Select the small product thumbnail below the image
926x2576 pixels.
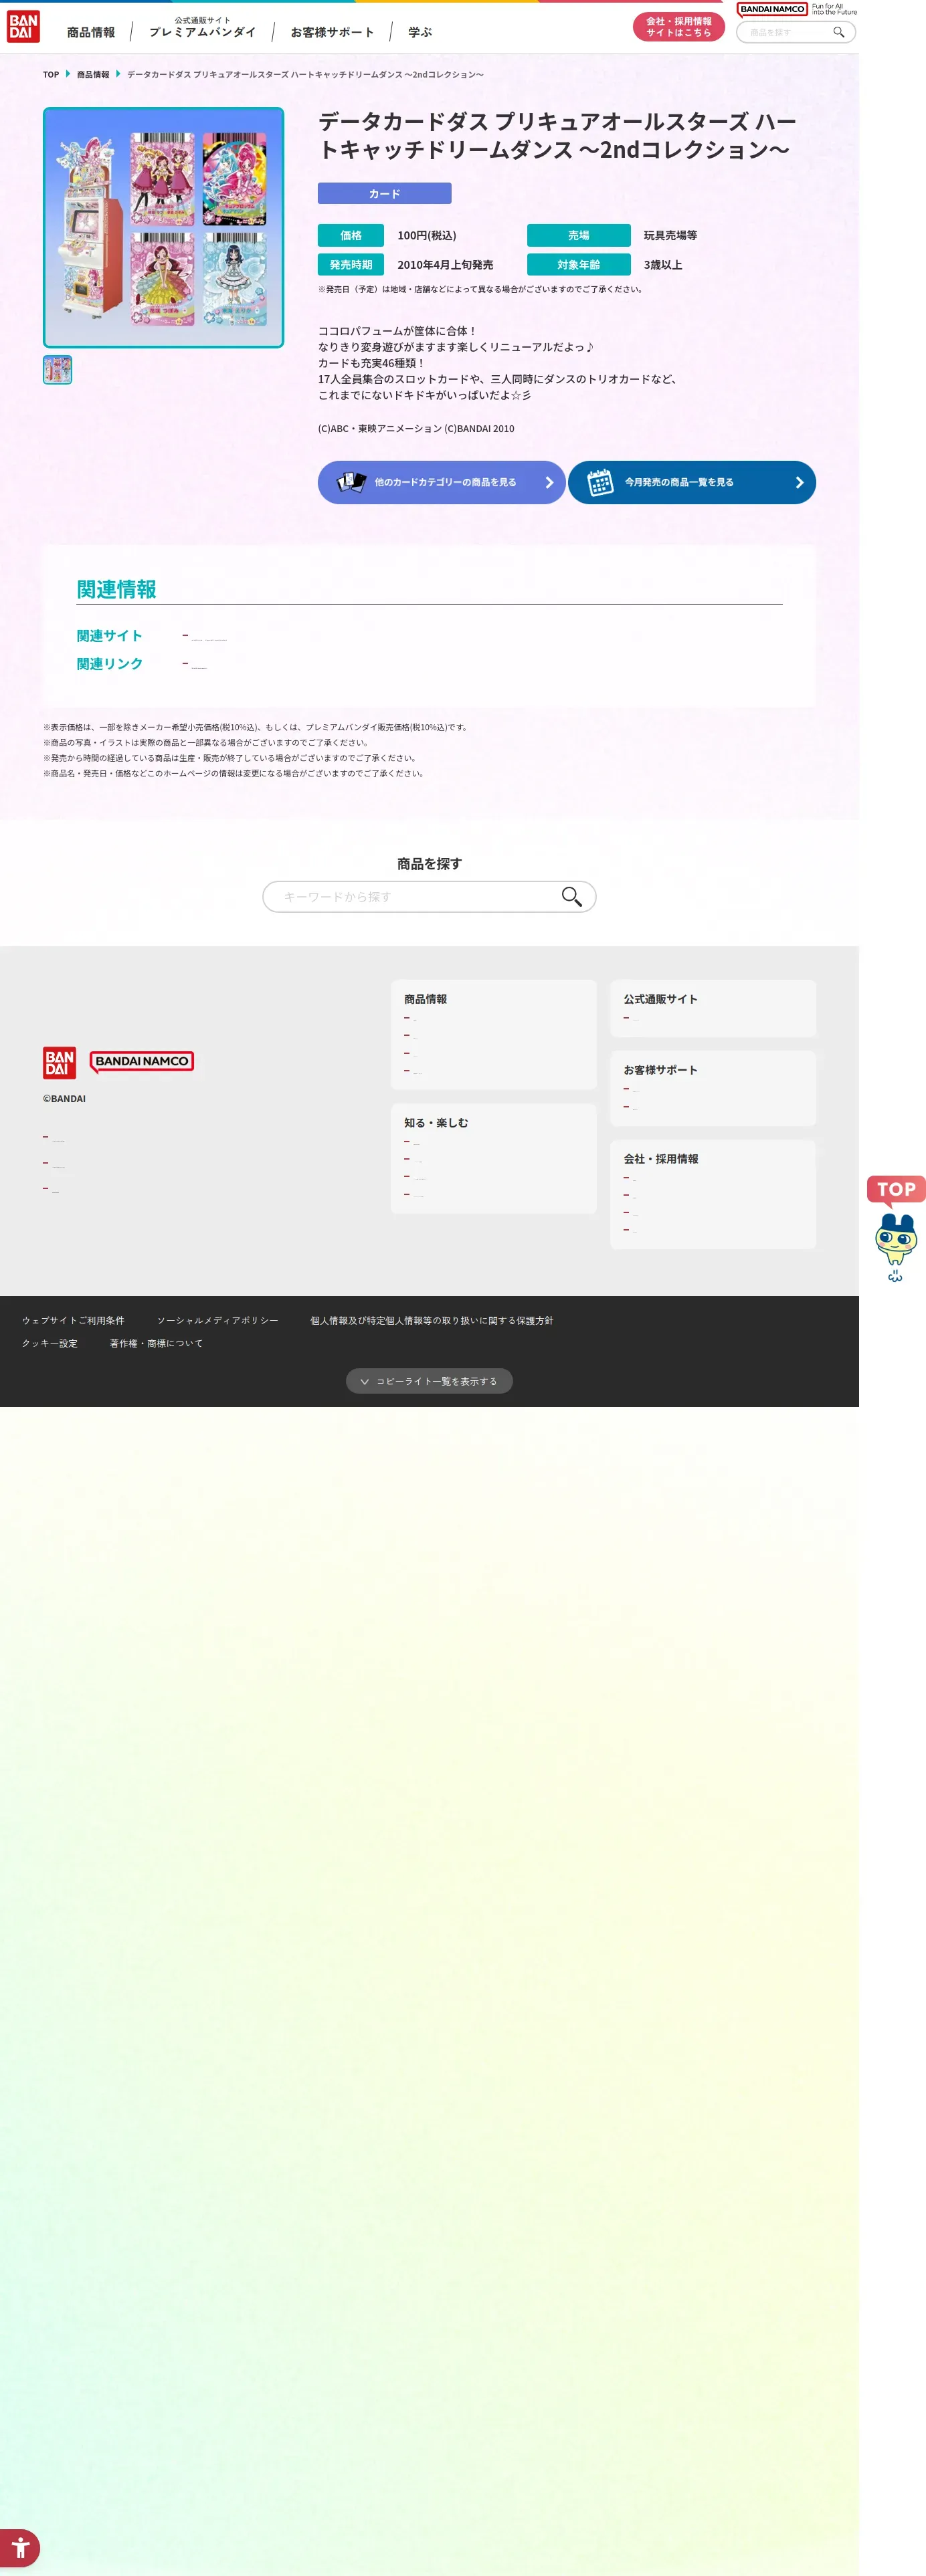pyautogui.click(x=57, y=370)
